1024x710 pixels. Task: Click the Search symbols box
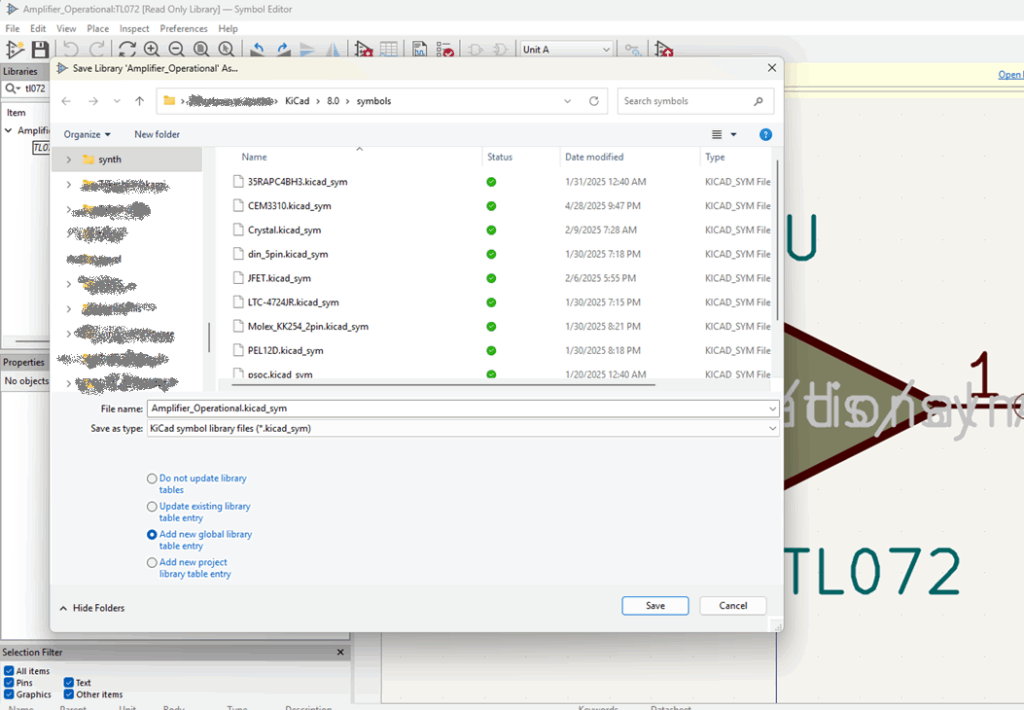click(x=696, y=101)
